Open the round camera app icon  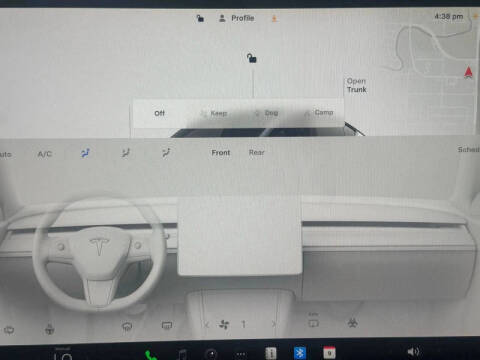(211, 354)
